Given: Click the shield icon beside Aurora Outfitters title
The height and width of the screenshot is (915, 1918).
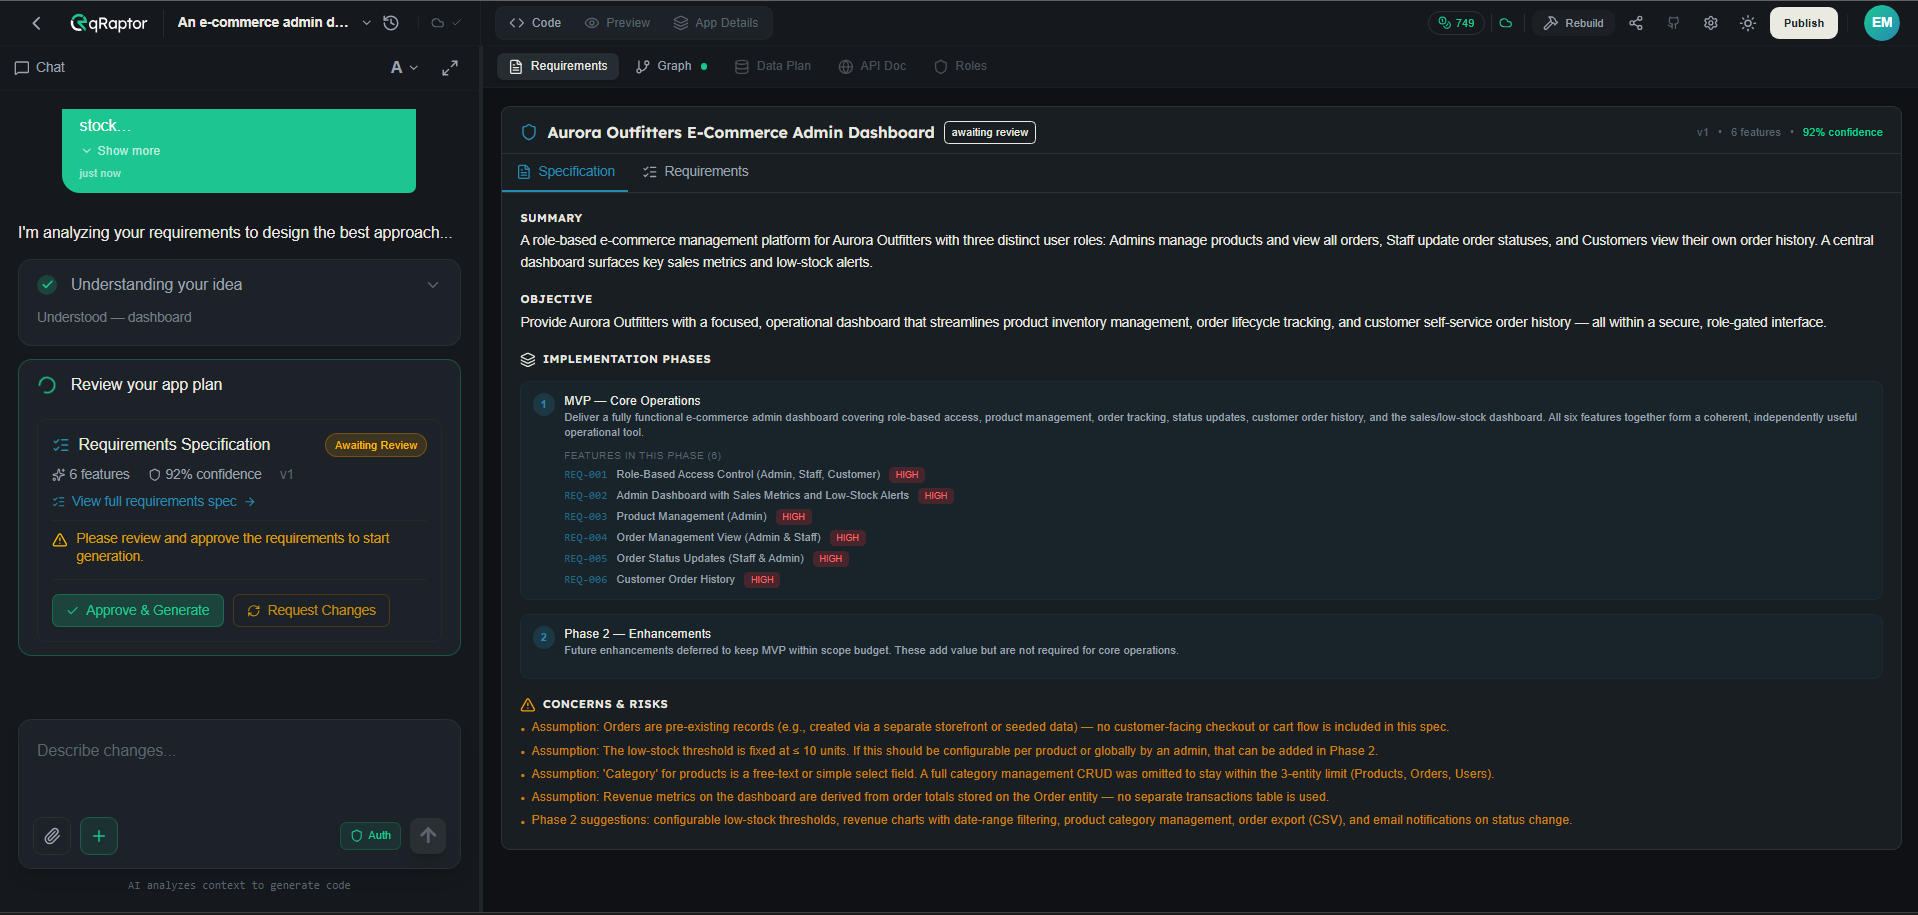Looking at the screenshot, I should pos(529,132).
